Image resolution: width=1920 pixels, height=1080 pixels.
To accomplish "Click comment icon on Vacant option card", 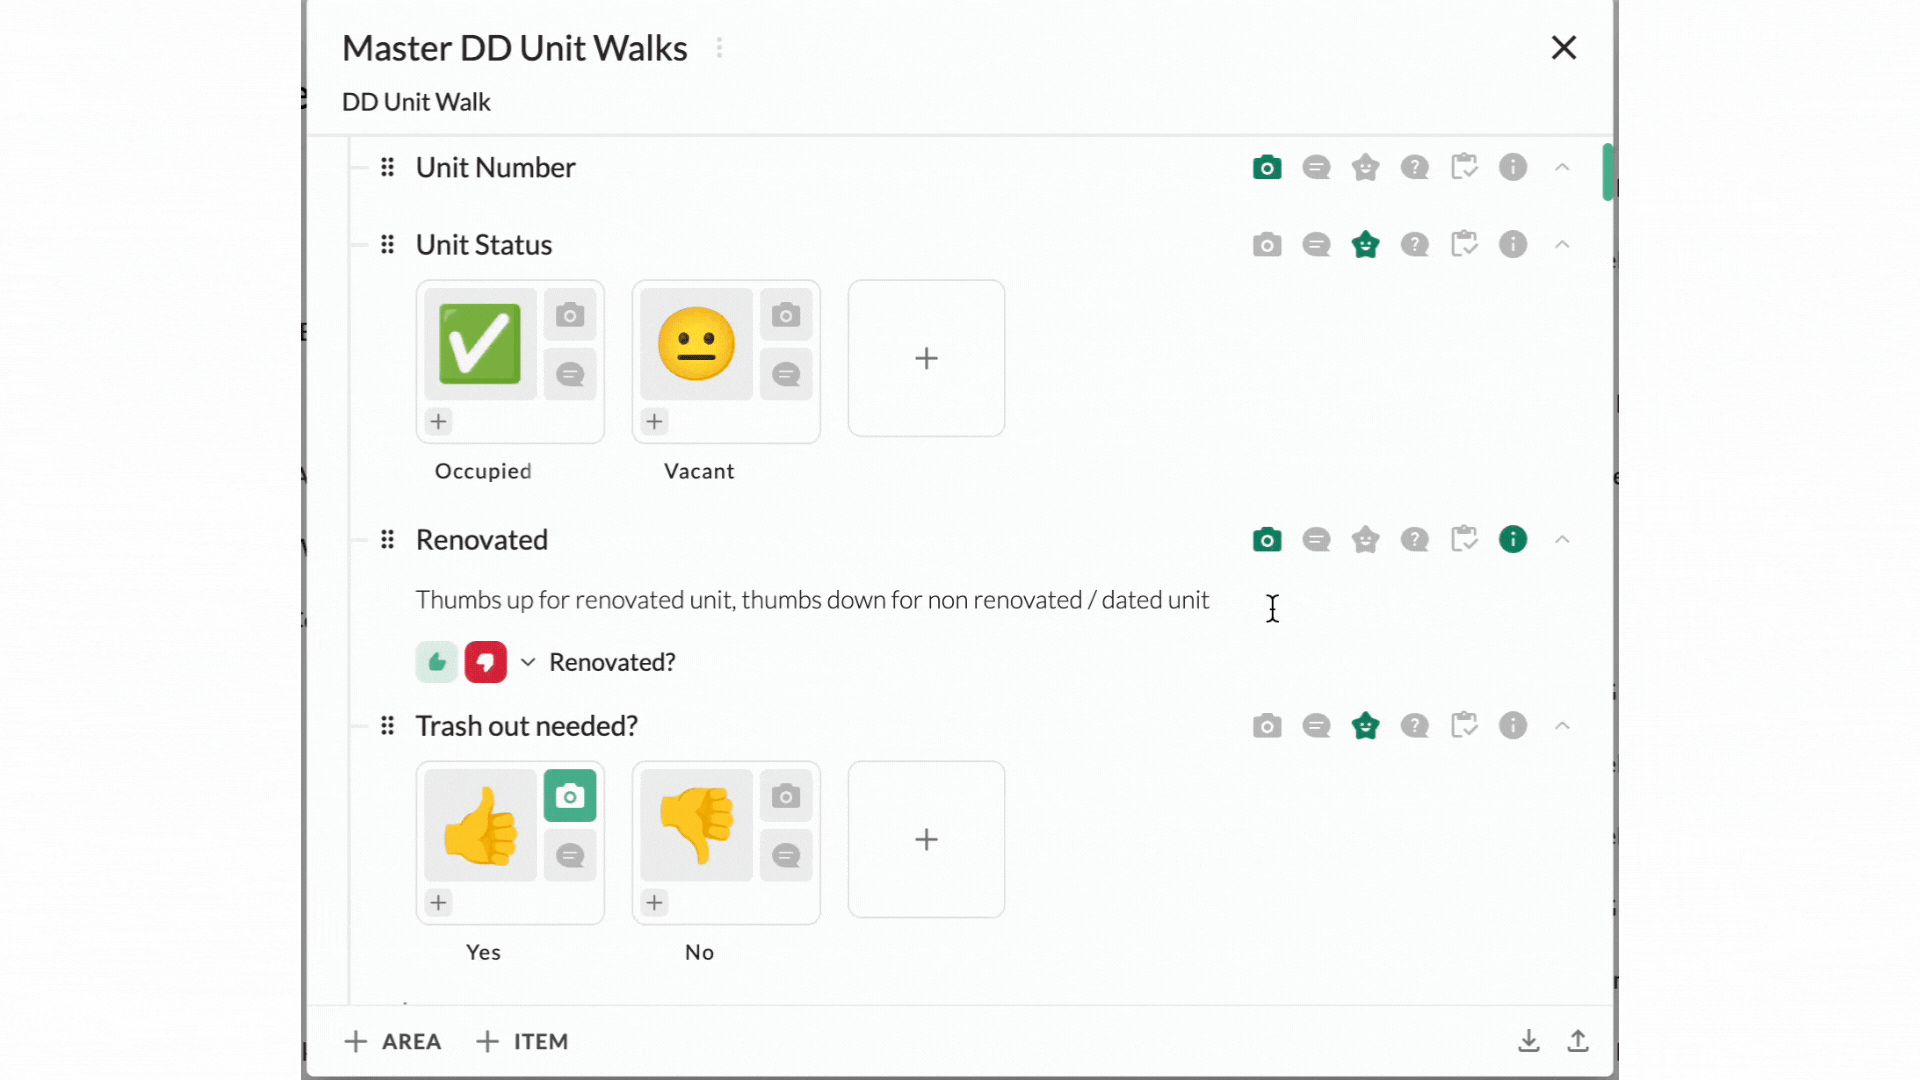I will pyautogui.click(x=786, y=375).
